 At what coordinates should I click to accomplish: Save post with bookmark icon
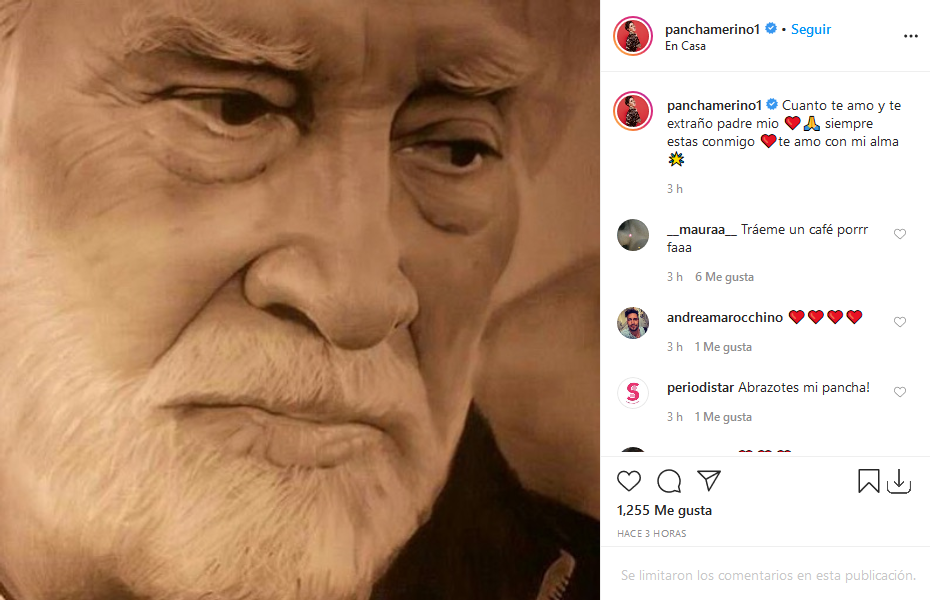pos(869,481)
